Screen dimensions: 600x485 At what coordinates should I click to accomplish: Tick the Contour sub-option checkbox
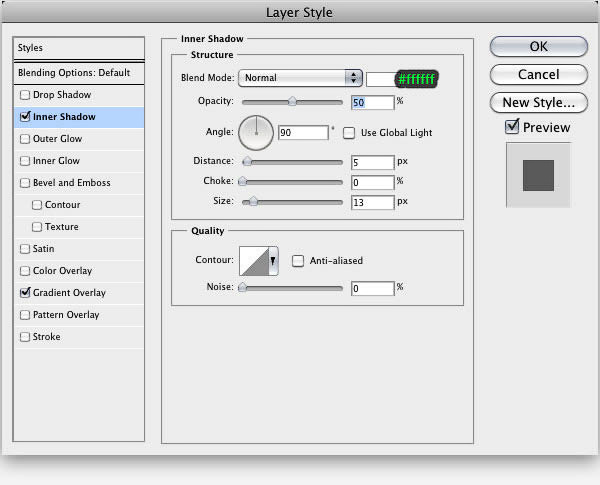tap(37, 205)
